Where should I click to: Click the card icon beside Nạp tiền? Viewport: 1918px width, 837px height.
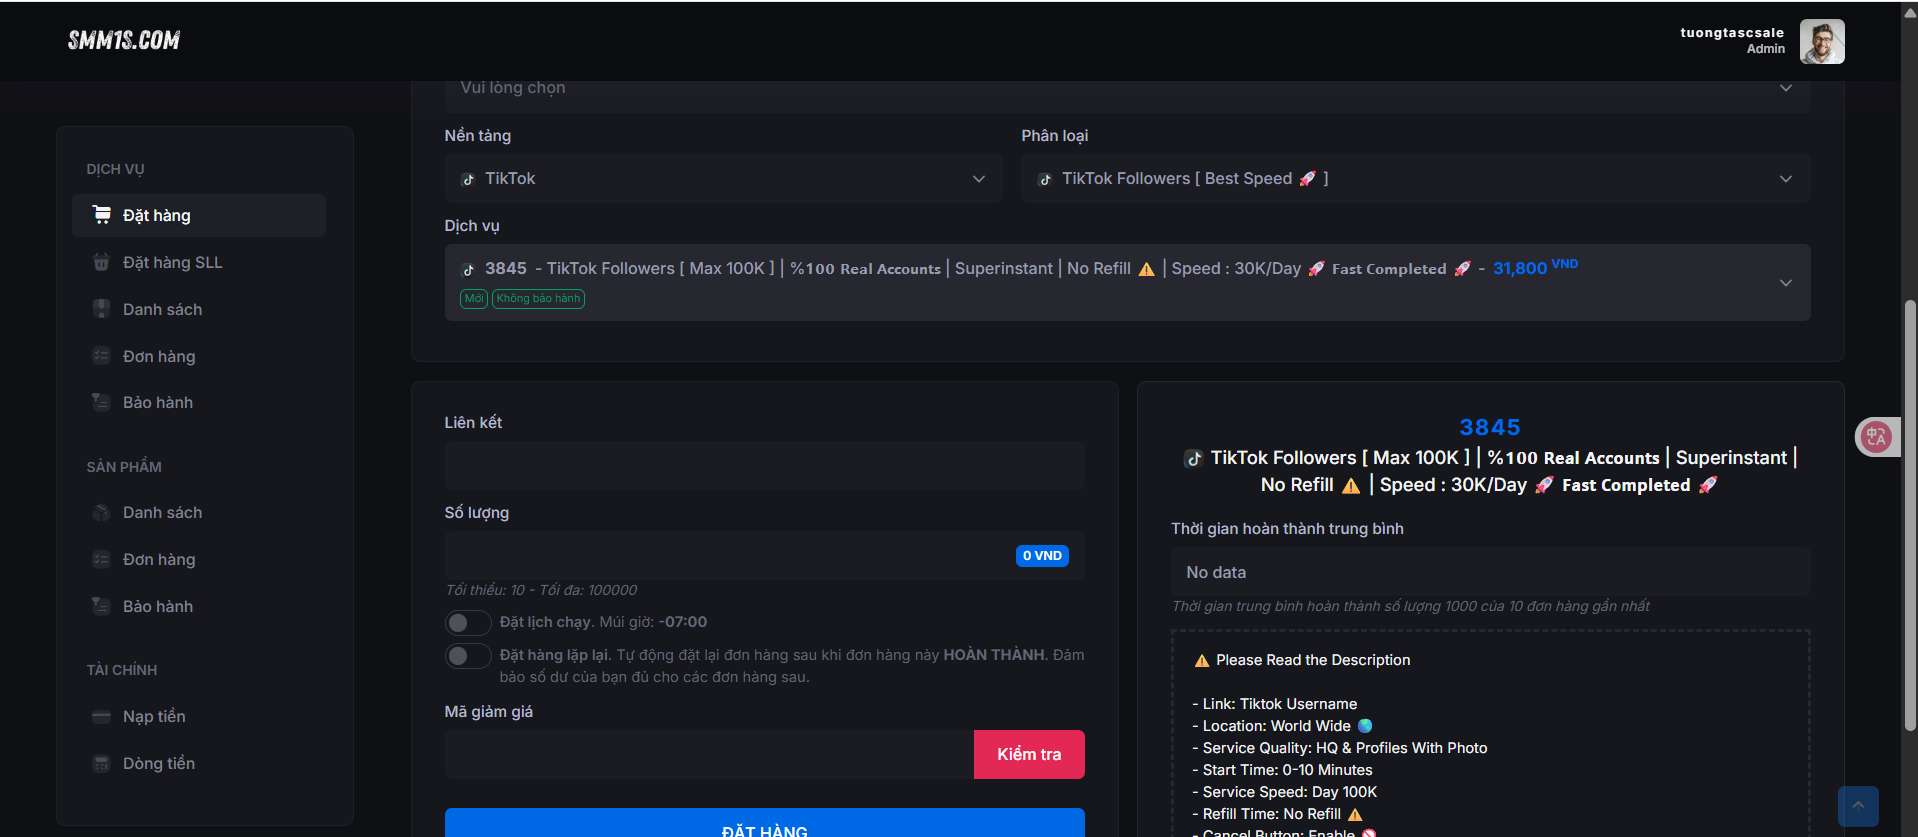(101, 716)
